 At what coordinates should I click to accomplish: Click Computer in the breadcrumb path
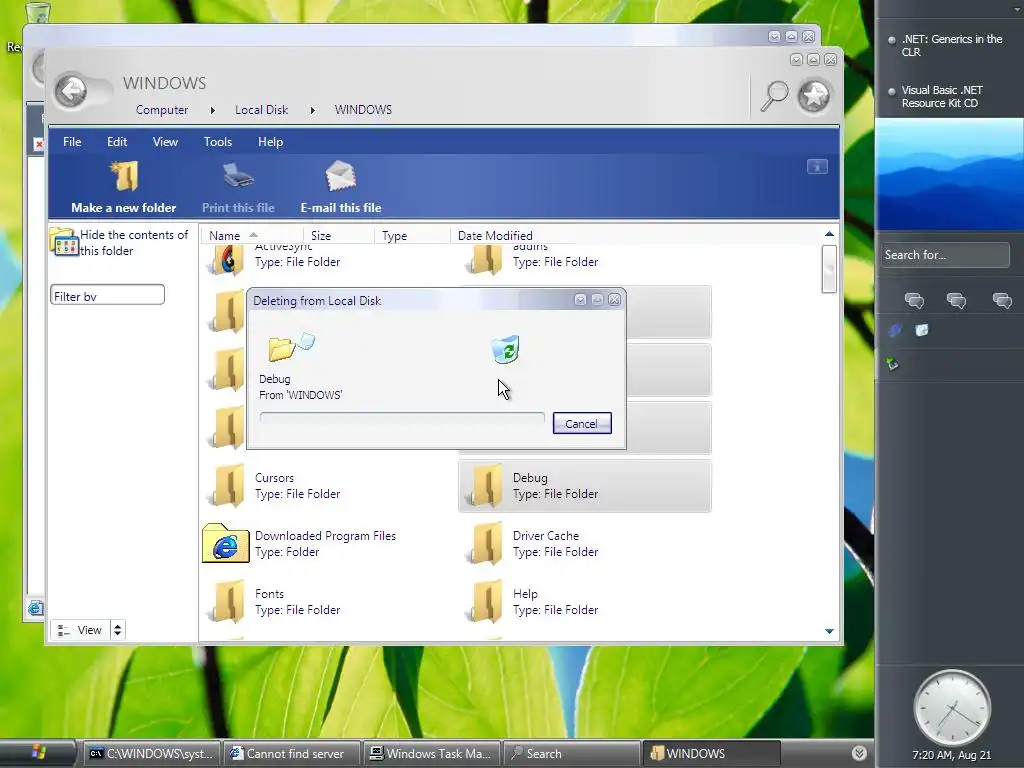162,110
